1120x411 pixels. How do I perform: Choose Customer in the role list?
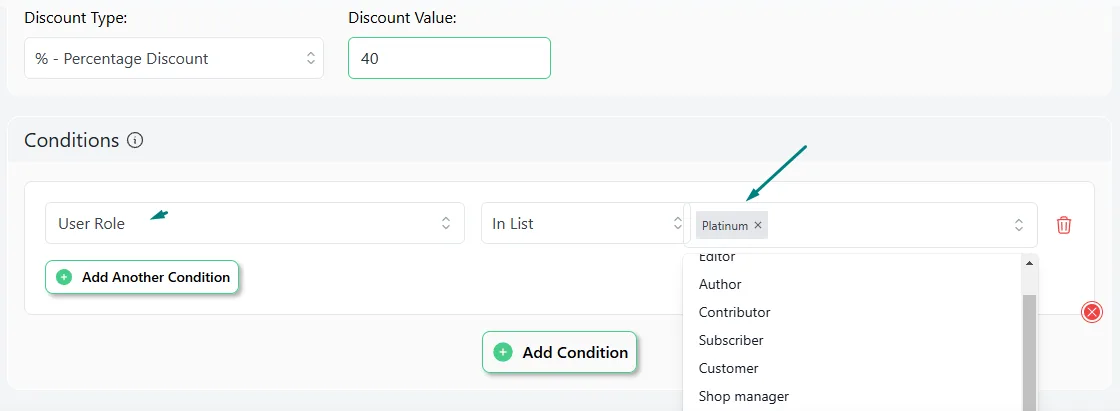click(x=729, y=369)
